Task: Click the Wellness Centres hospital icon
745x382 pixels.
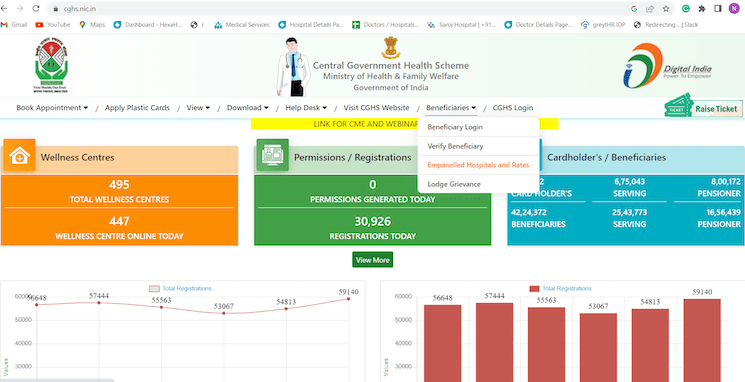Action: click(19, 155)
